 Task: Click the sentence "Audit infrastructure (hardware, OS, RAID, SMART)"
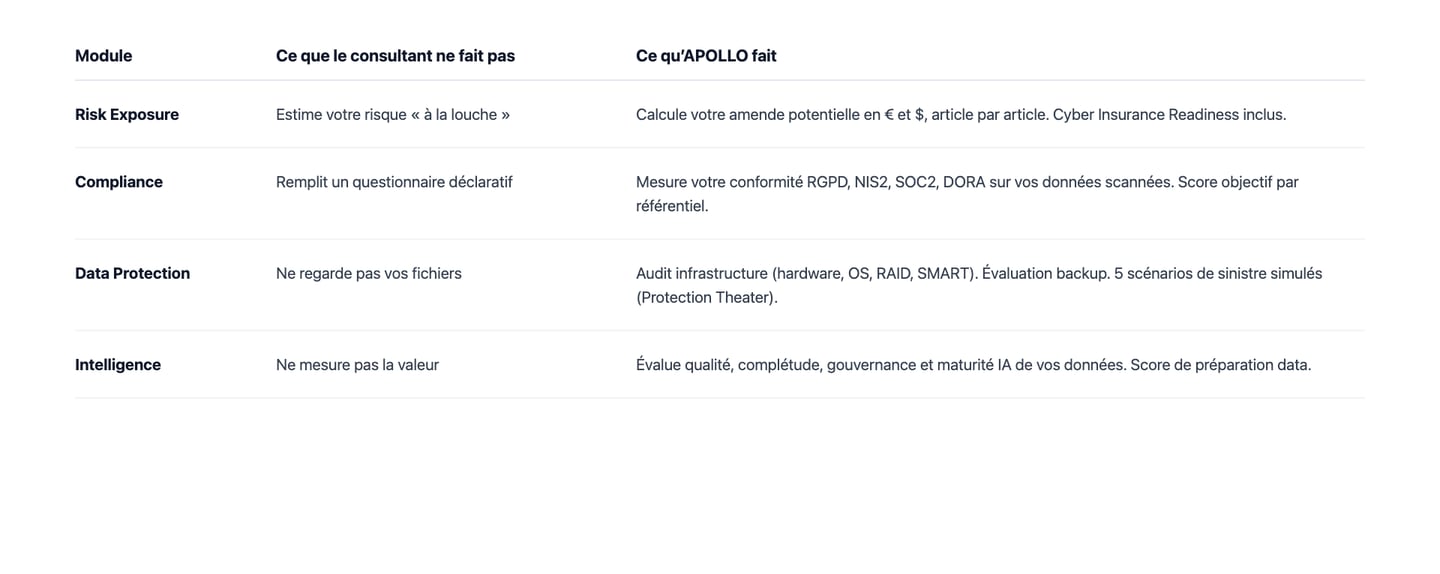[x=806, y=274]
